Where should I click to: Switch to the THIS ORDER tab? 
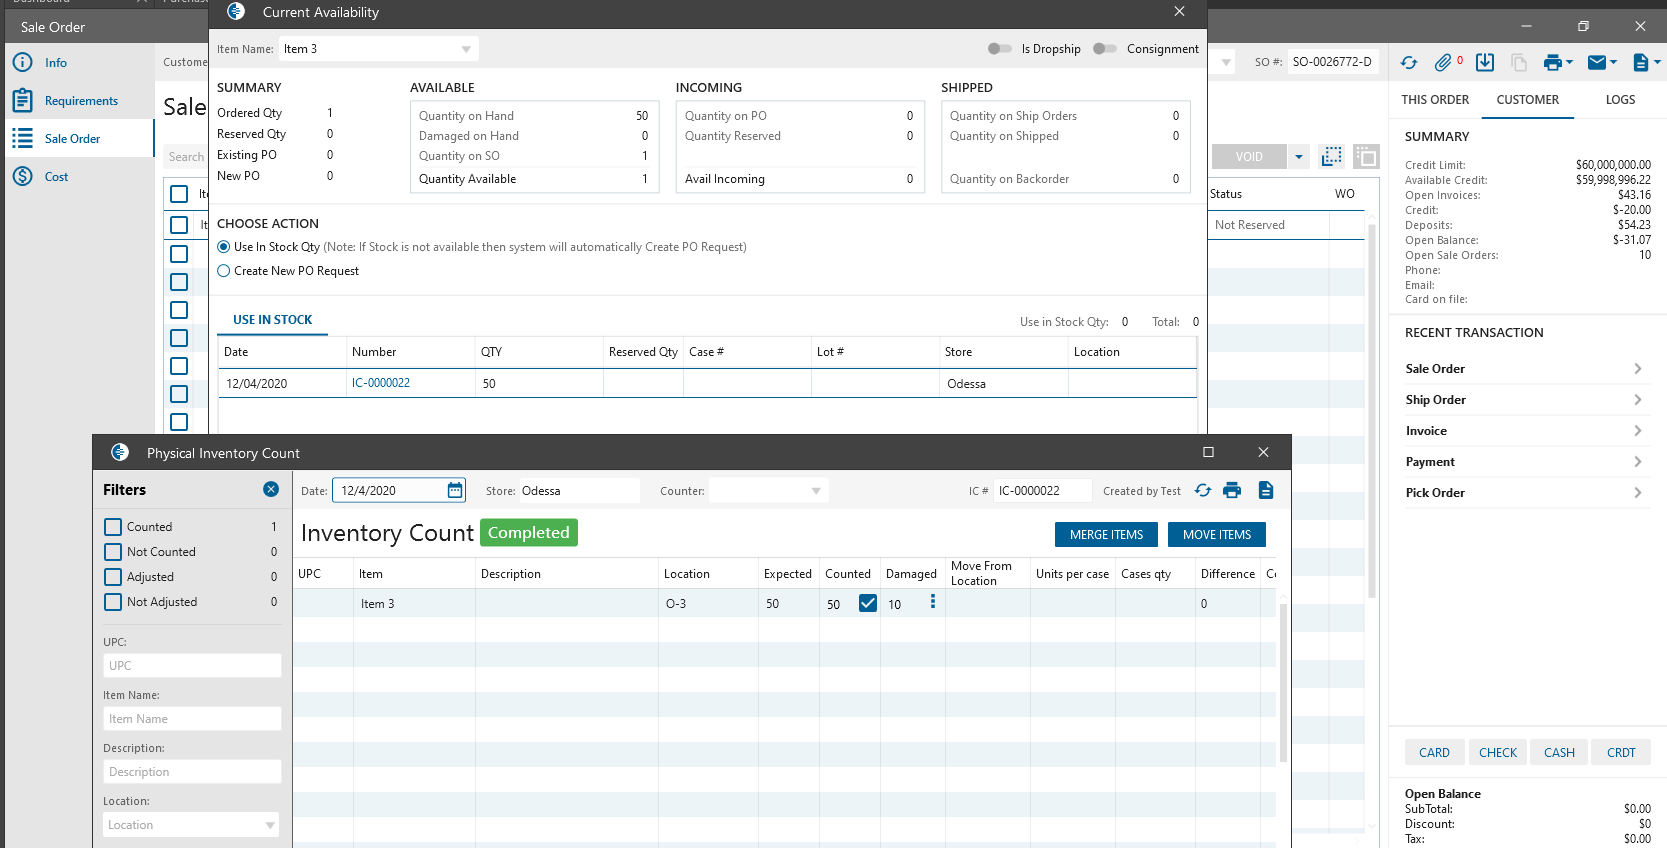pyautogui.click(x=1434, y=100)
